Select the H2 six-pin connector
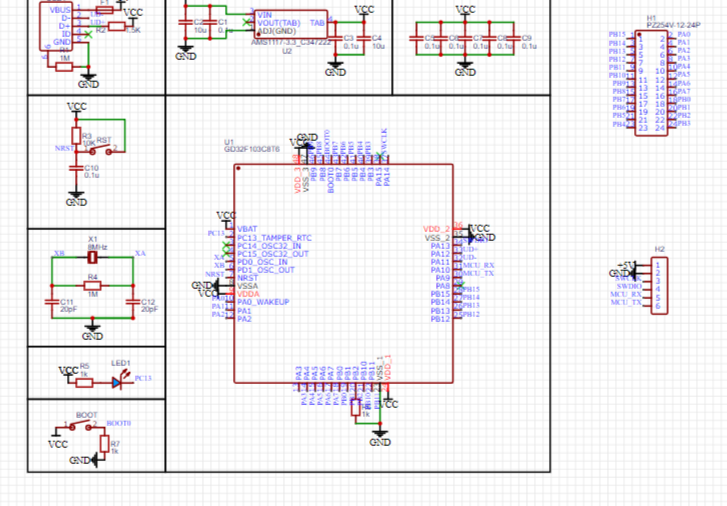727x506 pixels. (x=659, y=286)
